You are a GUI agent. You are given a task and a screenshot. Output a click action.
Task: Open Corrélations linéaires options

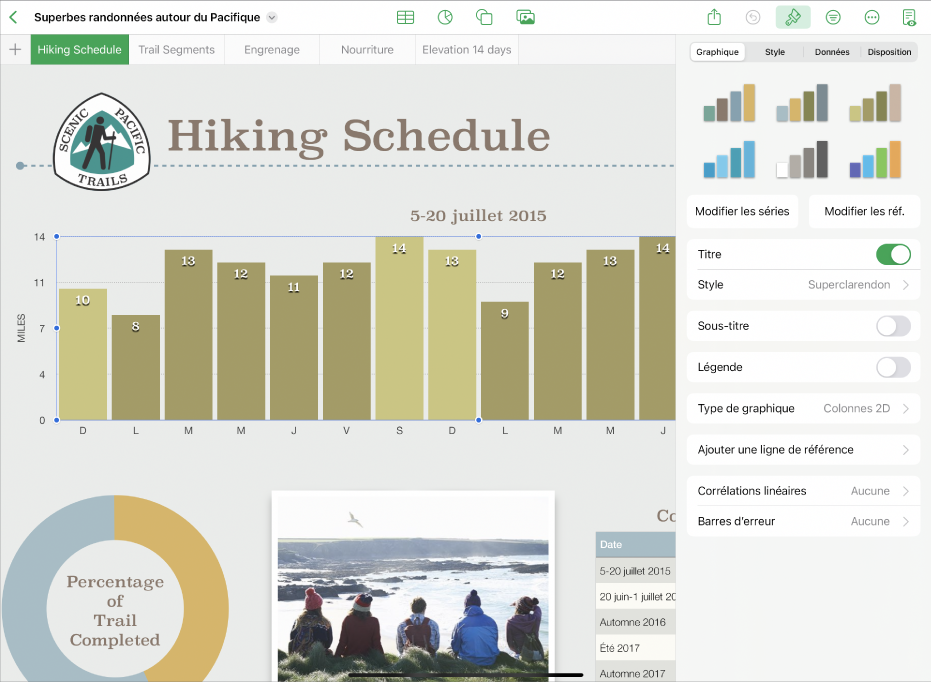tap(803, 491)
